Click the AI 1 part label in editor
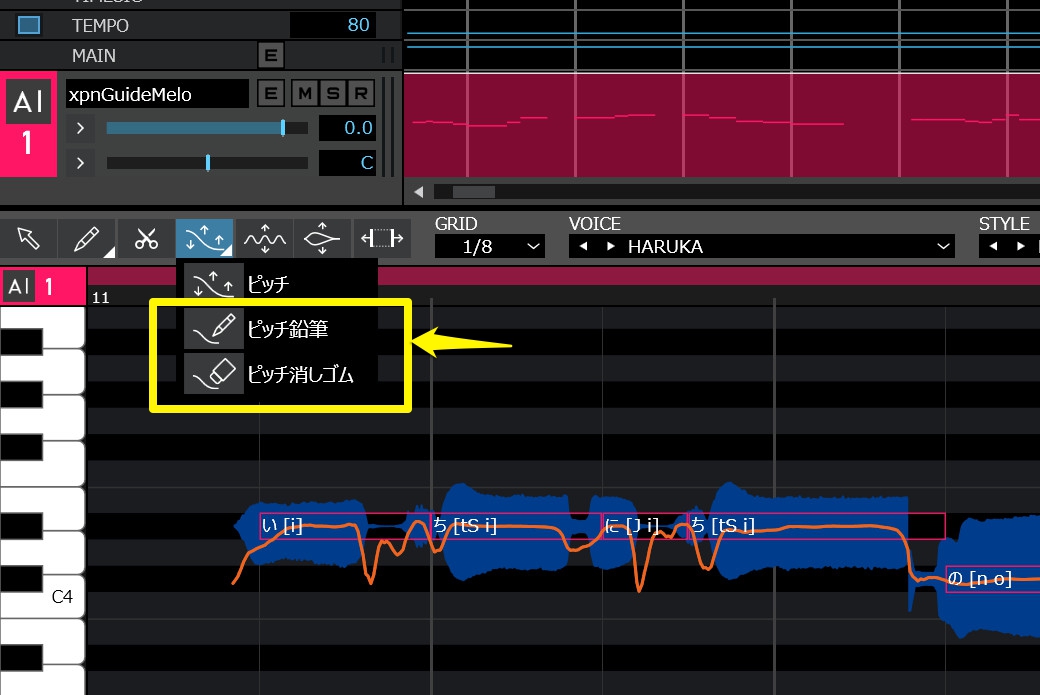The width and height of the screenshot is (1040, 695). 44,286
